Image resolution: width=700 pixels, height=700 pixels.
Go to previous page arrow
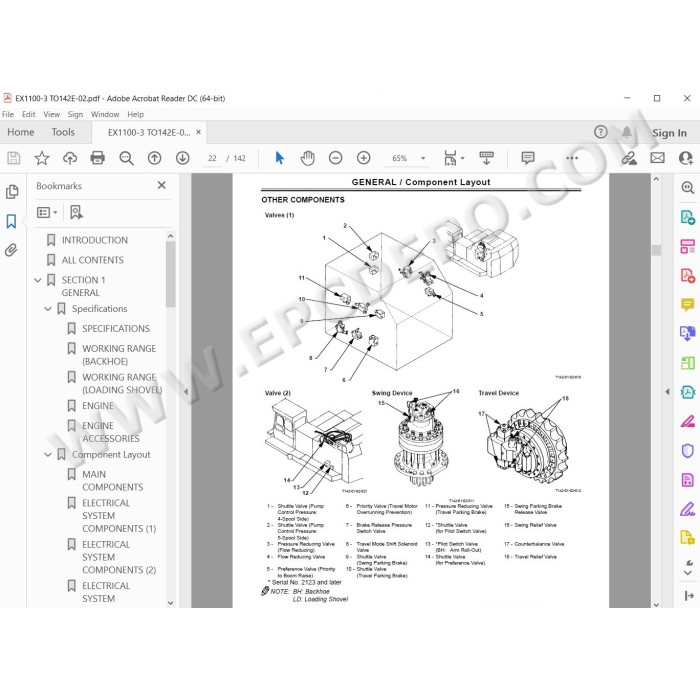(154, 158)
